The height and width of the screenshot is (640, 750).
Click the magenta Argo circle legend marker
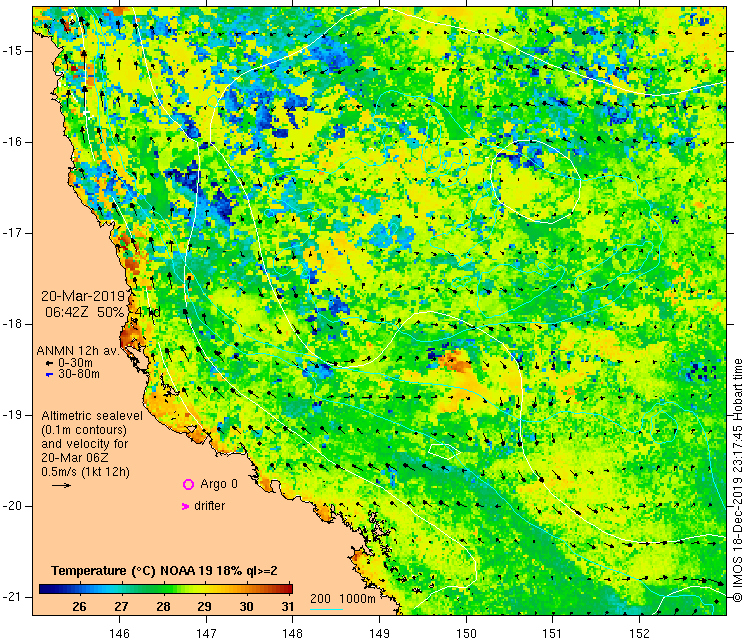[188, 485]
